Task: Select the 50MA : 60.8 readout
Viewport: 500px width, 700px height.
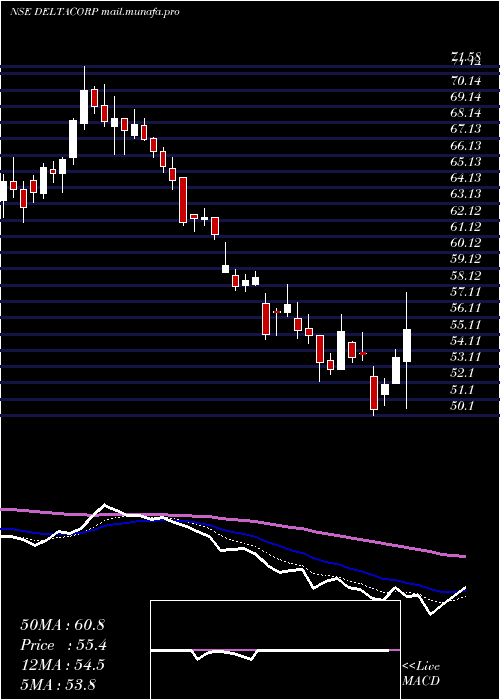Action: (62, 625)
